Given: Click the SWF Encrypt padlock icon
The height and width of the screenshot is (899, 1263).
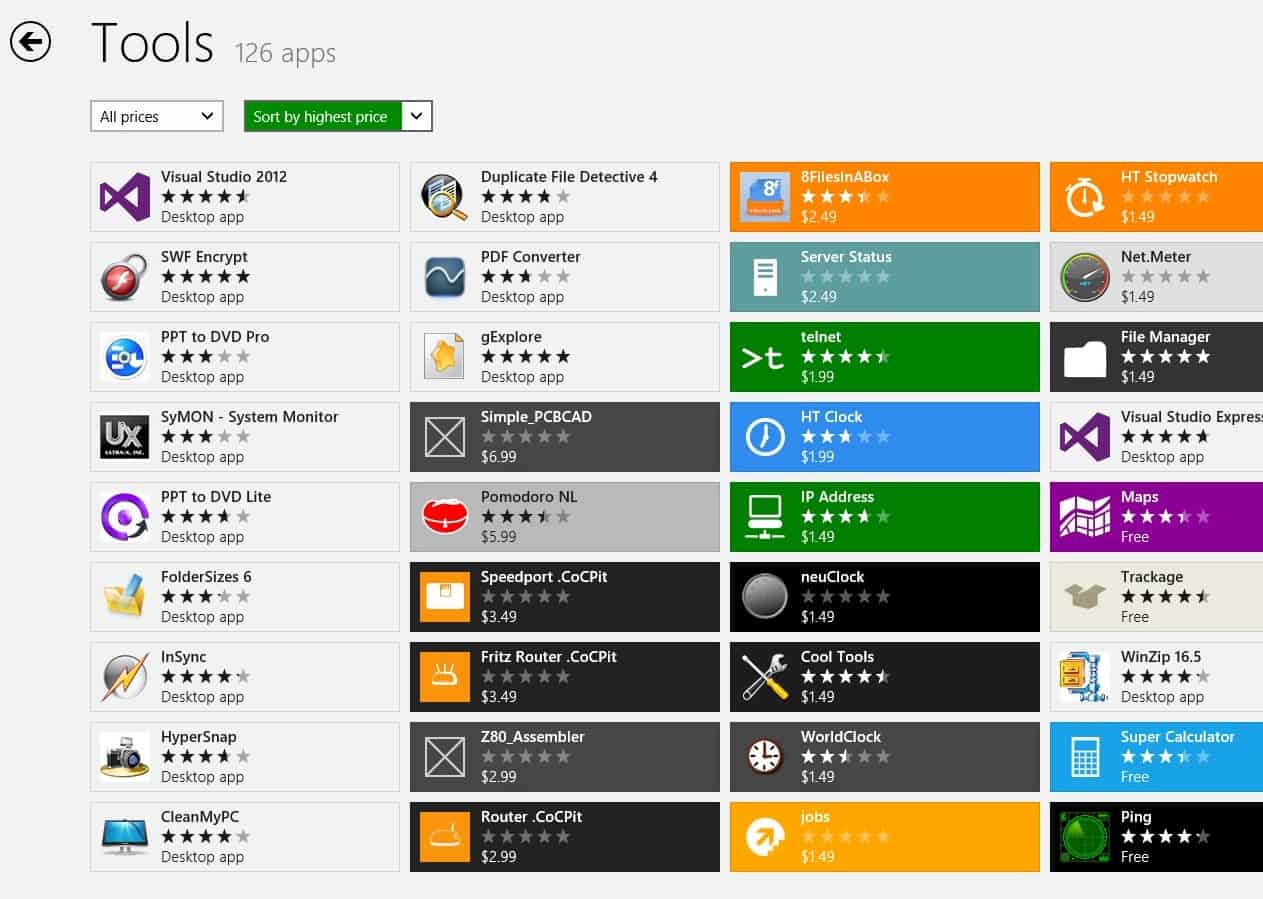Looking at the screenshot, I should pos(125,277).
